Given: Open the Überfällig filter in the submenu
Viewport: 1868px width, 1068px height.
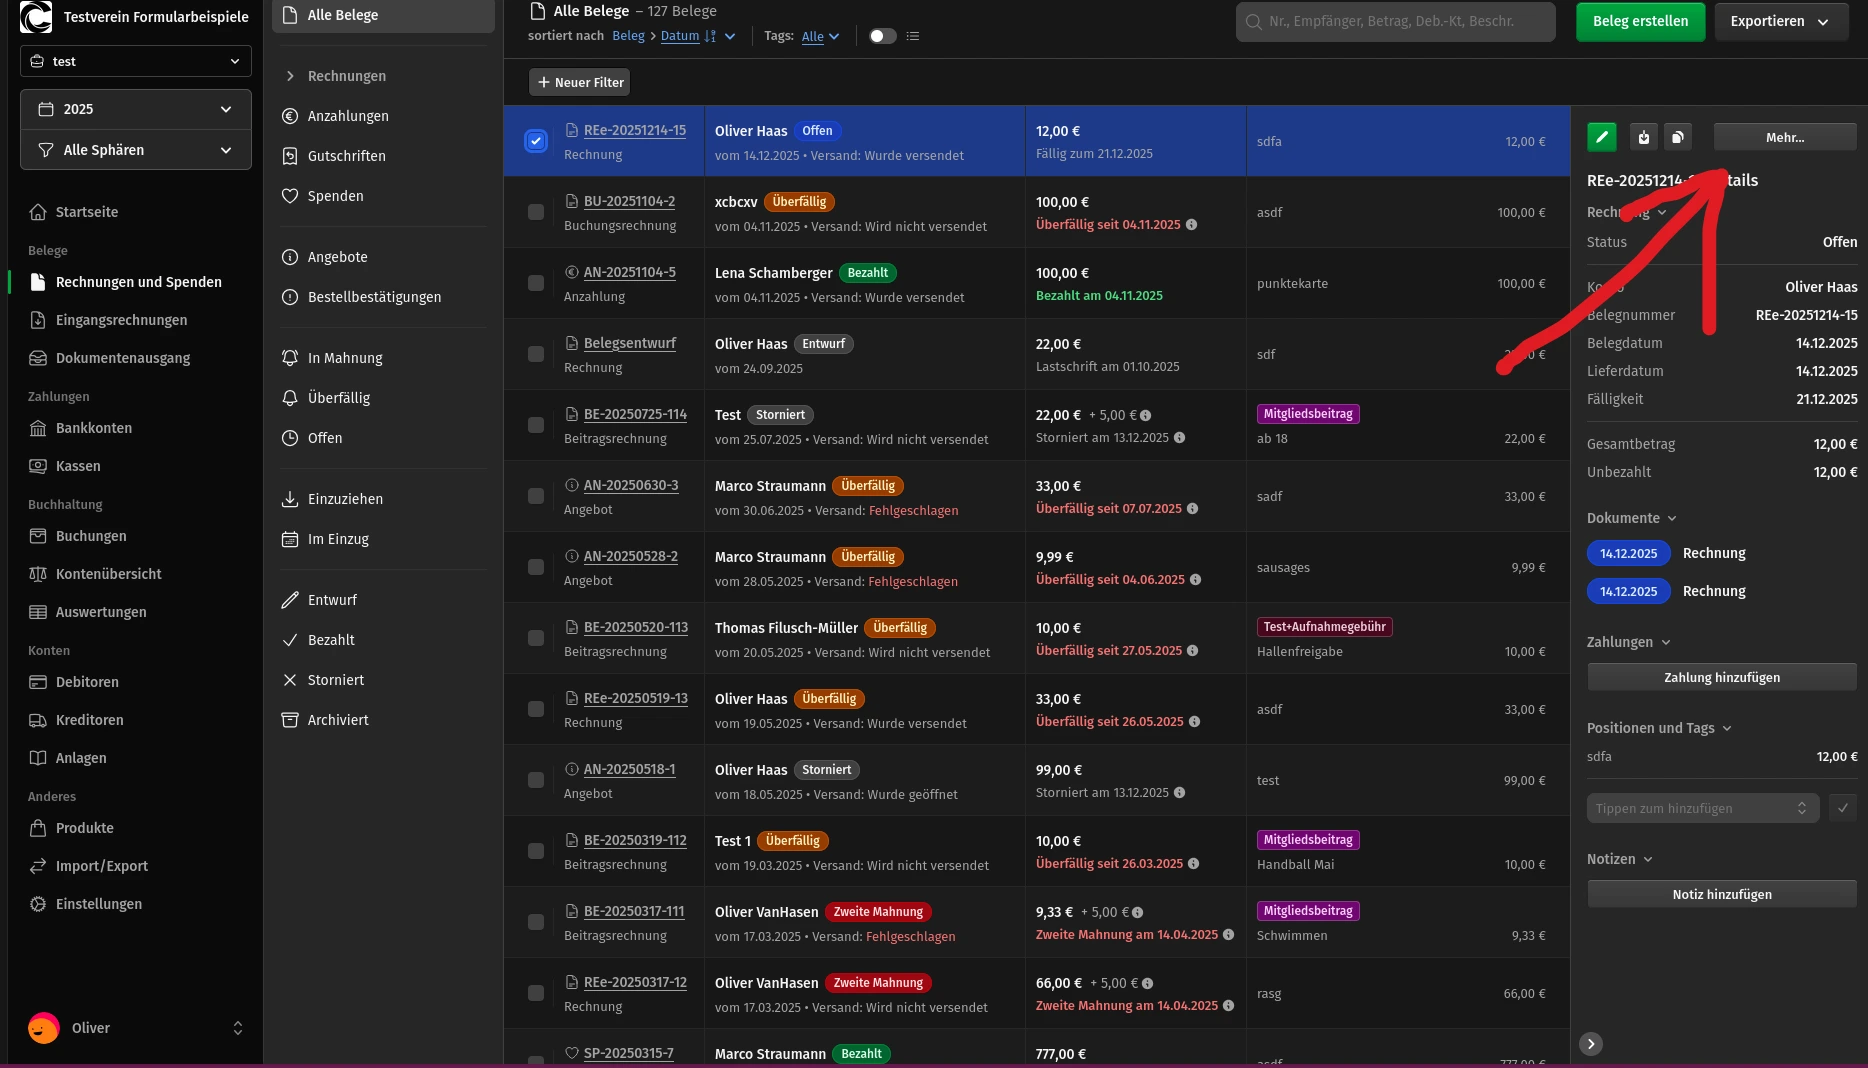Looking at the screenshot, I should click(338, 398).
